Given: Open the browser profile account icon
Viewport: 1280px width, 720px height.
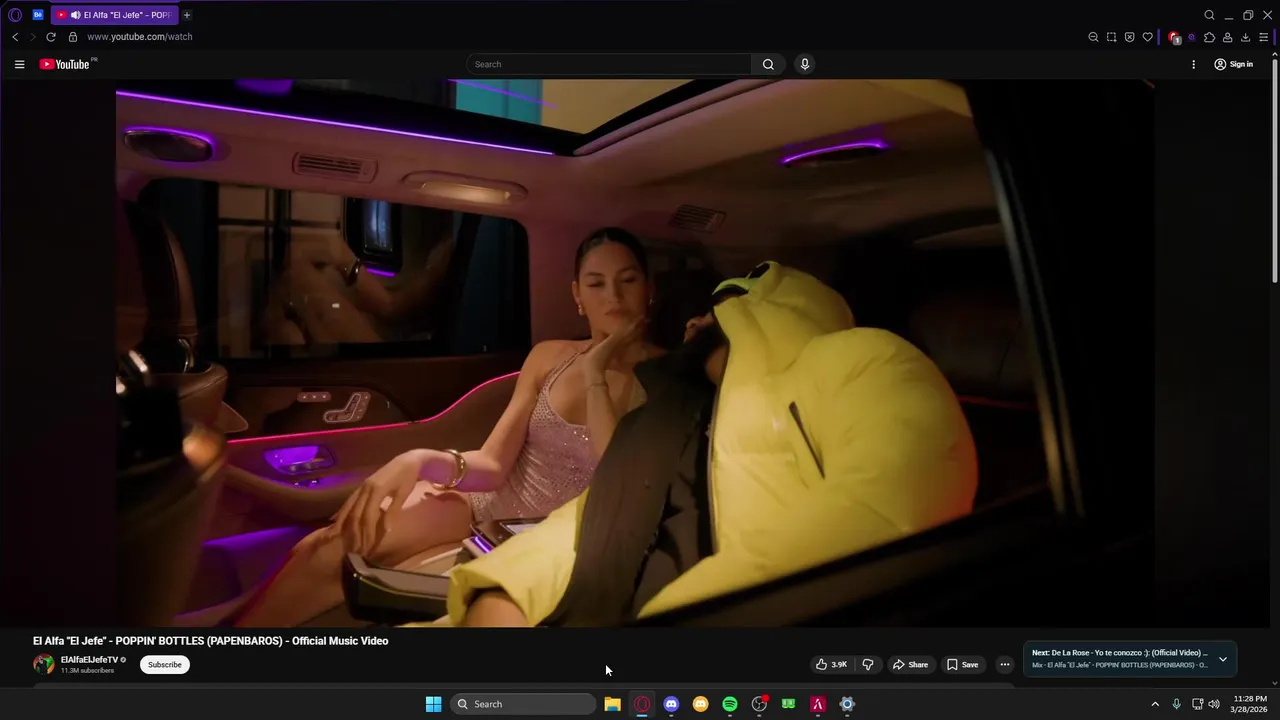Looking at the screenshot, I should tap(1227, 37).
